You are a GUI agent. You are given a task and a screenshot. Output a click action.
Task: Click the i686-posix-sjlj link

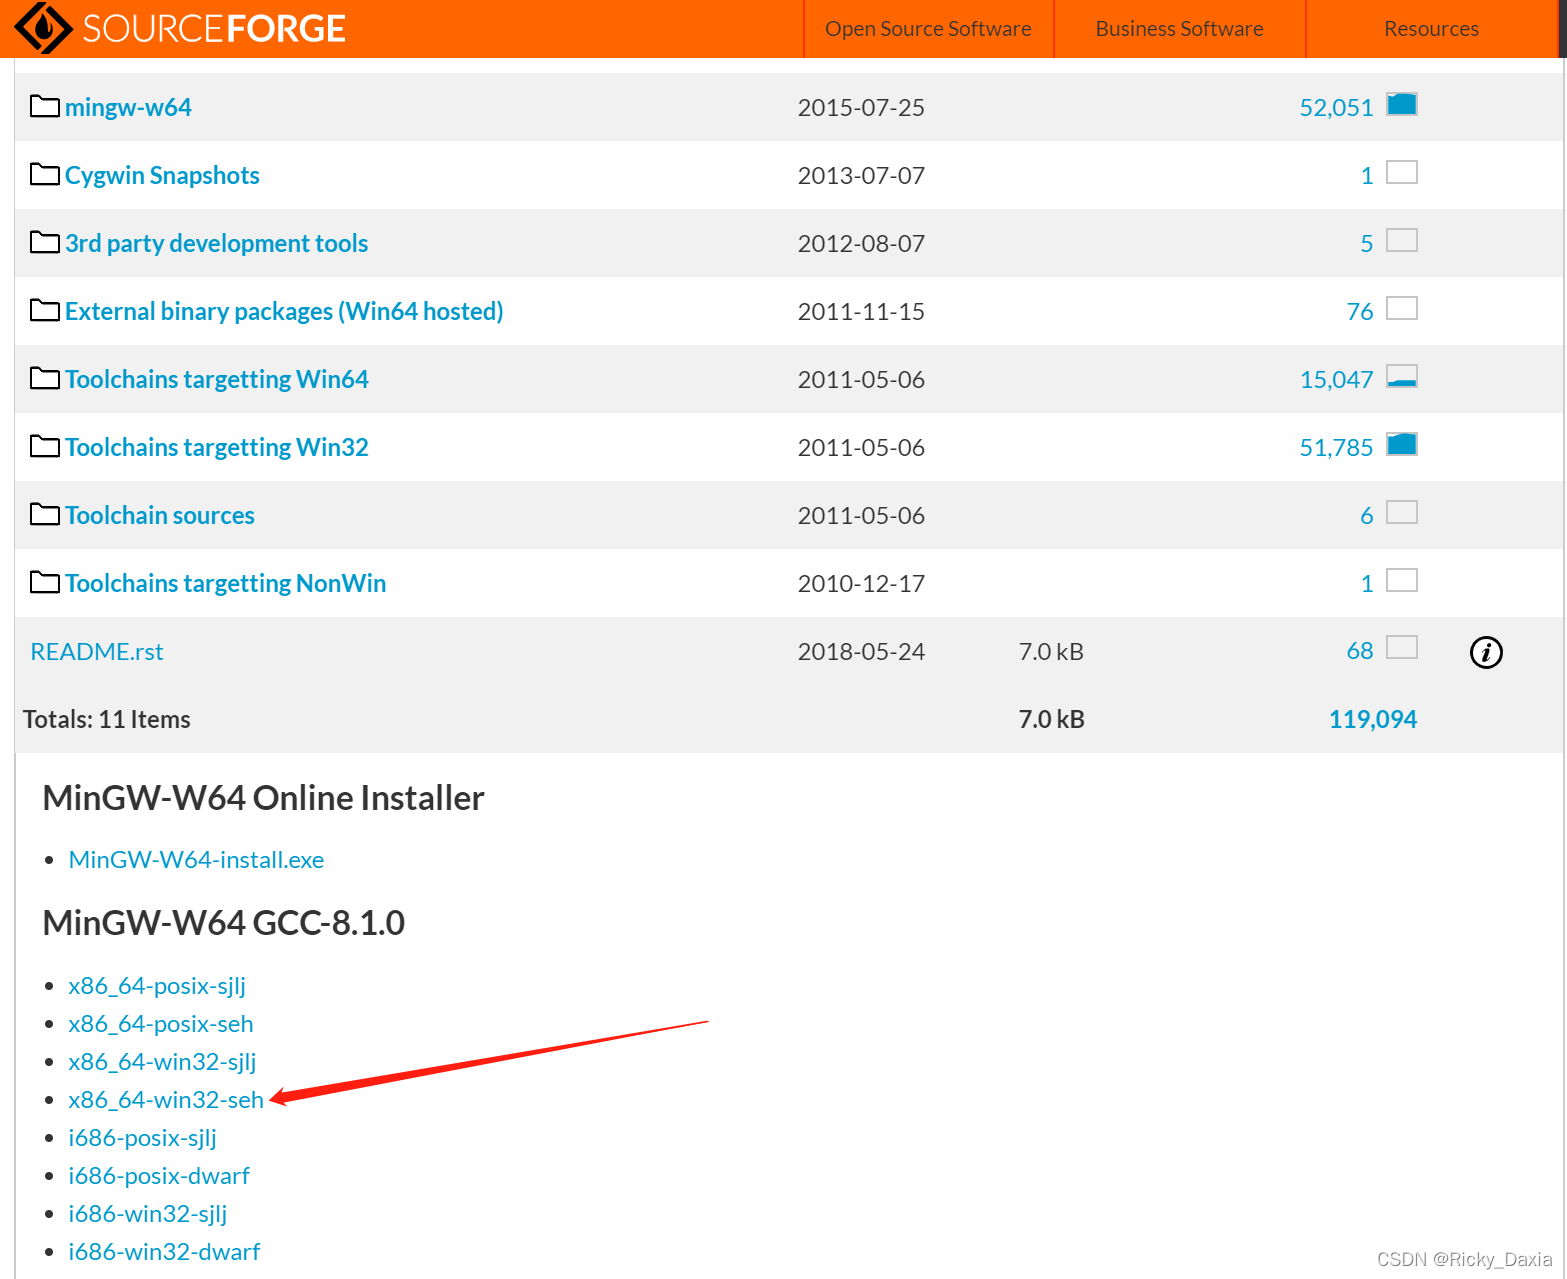tap(142, 1138)
